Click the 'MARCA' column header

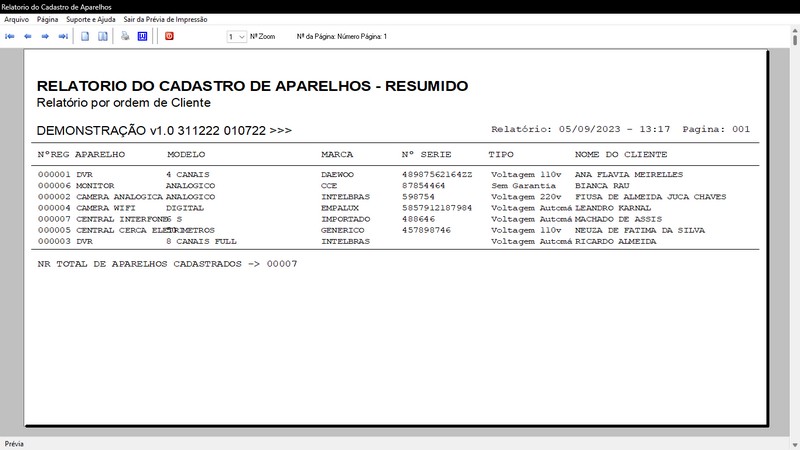[x=337, y=154]
